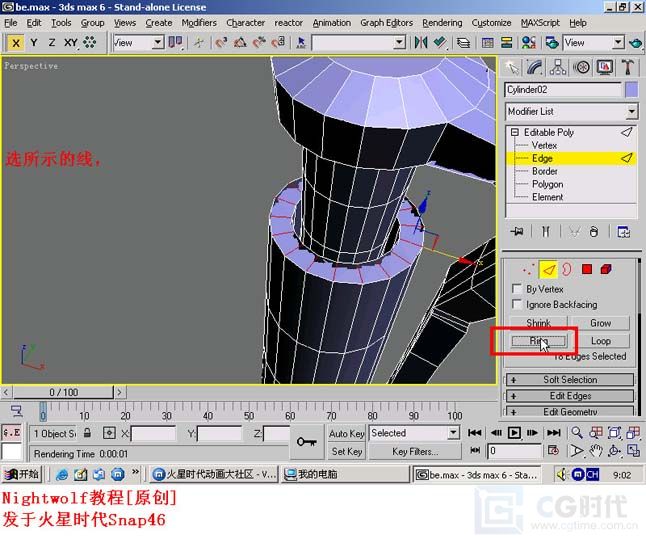Open the Key Filters dialog

click(415, 452)
